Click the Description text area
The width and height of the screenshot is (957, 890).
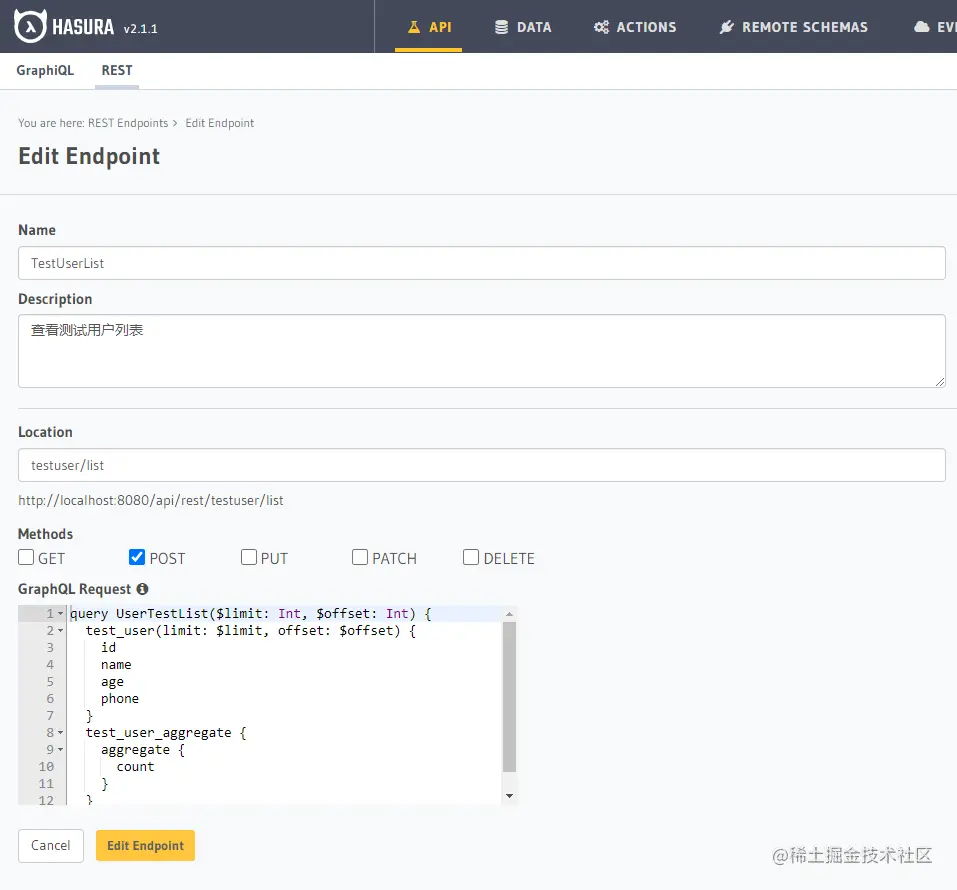pos(482,351)
